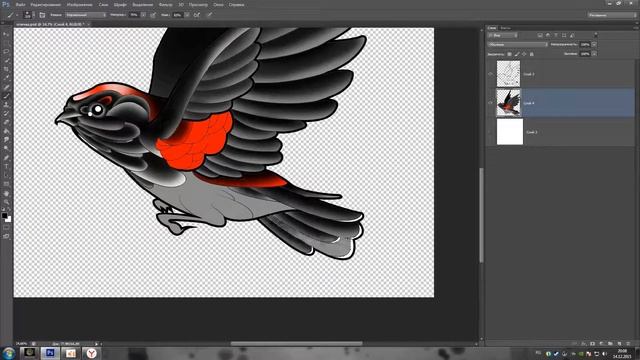Toggle pressure-controlled opacity icon in options bar

[153, 15]
